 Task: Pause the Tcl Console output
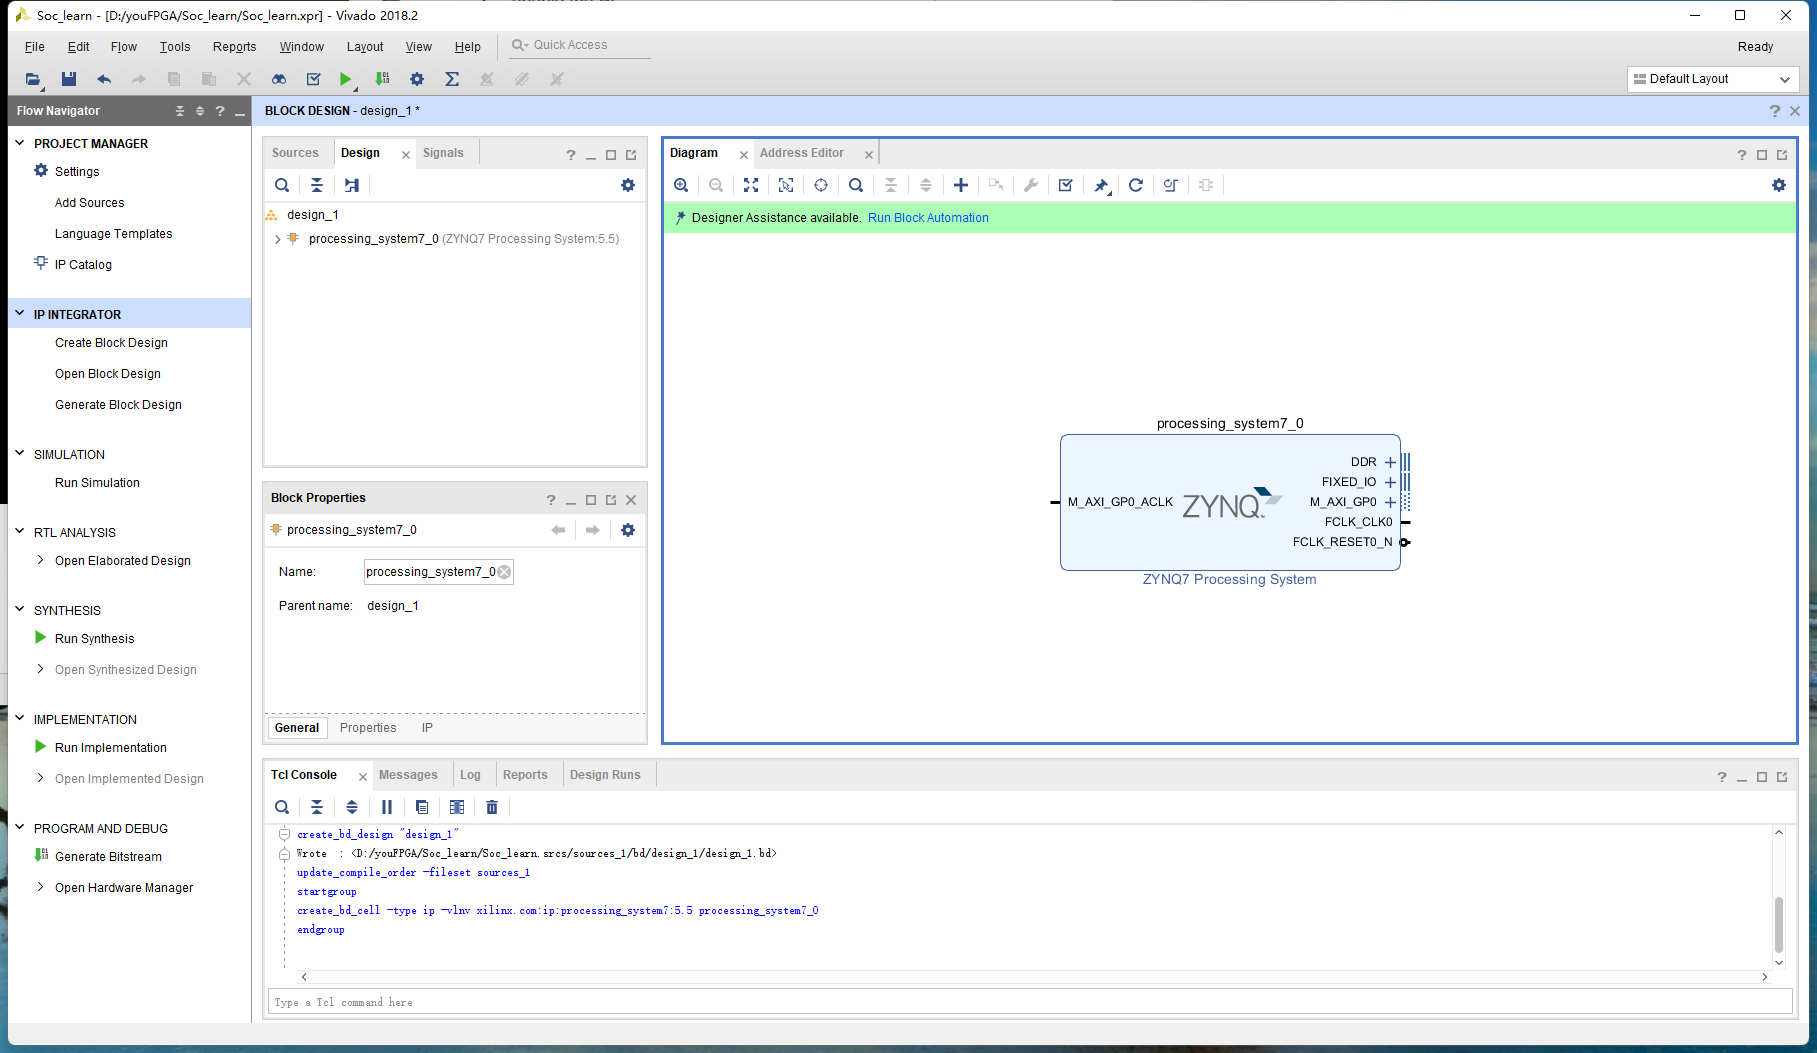click(387, 807)
